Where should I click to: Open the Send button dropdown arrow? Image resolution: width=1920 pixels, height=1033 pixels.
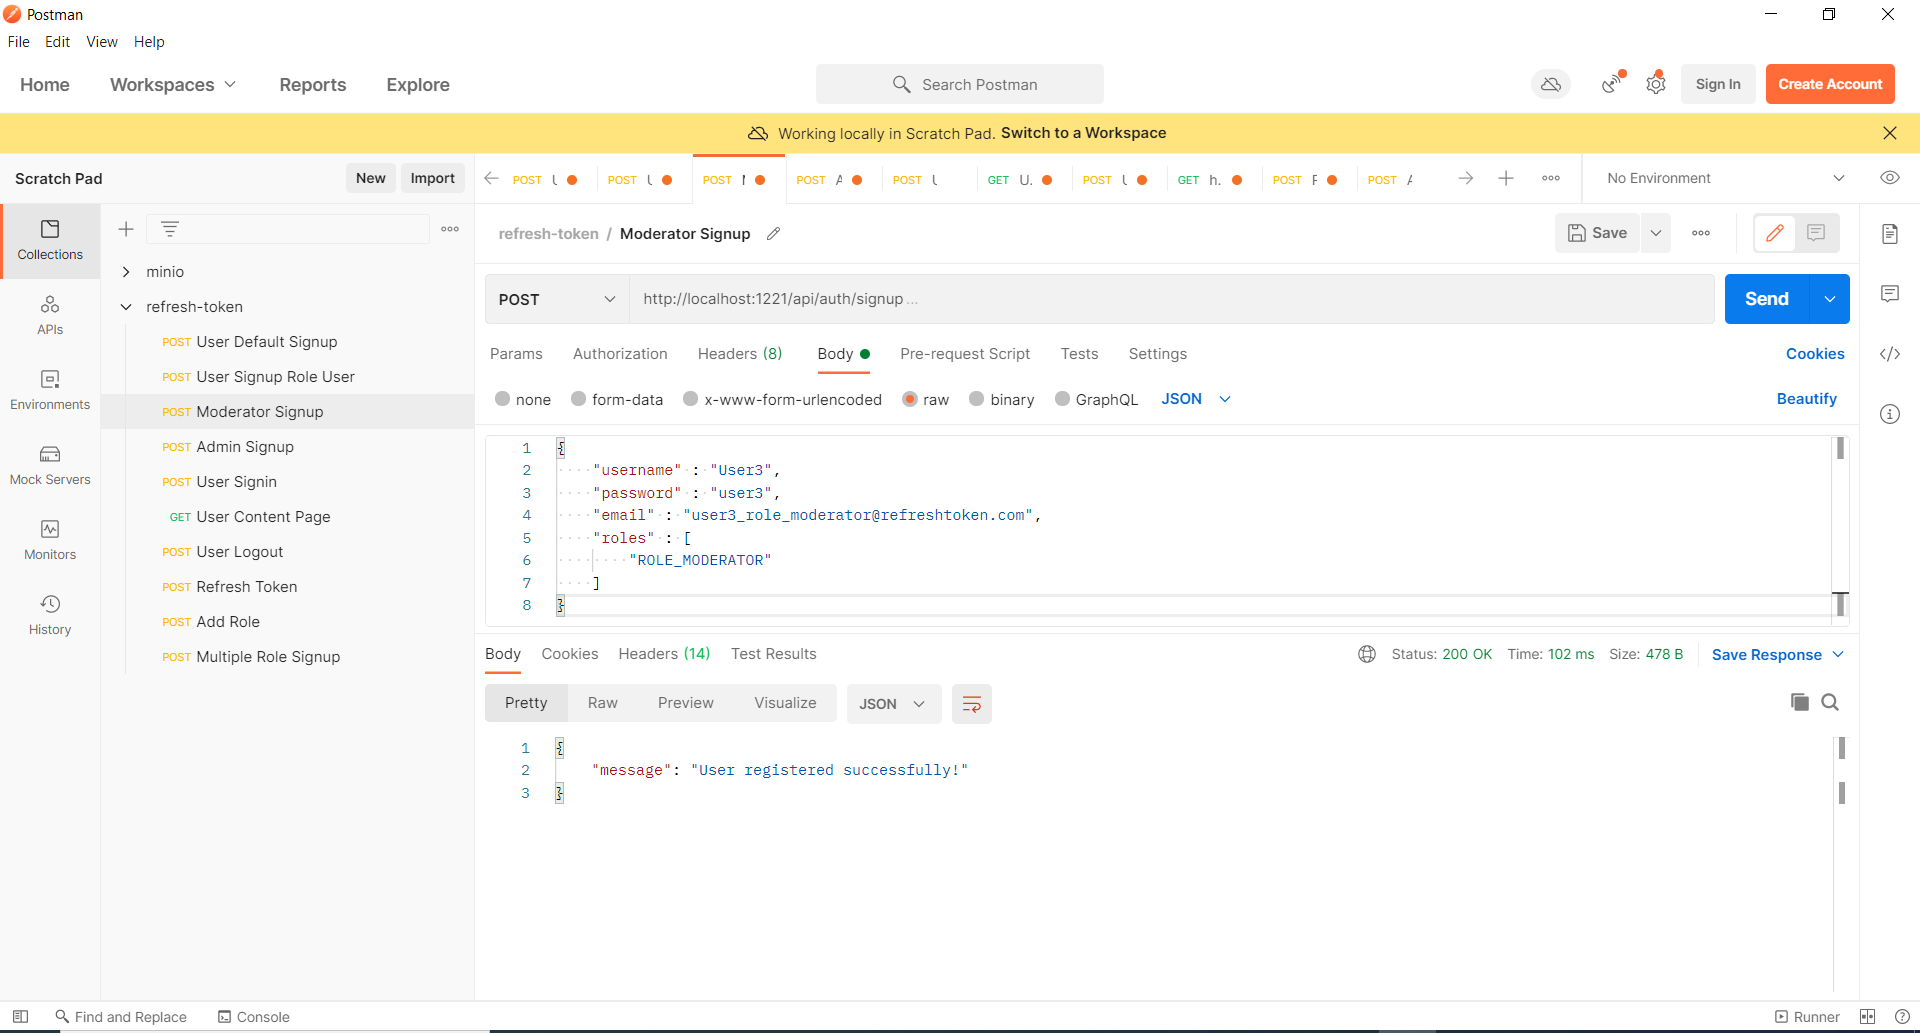(1830, 299)
